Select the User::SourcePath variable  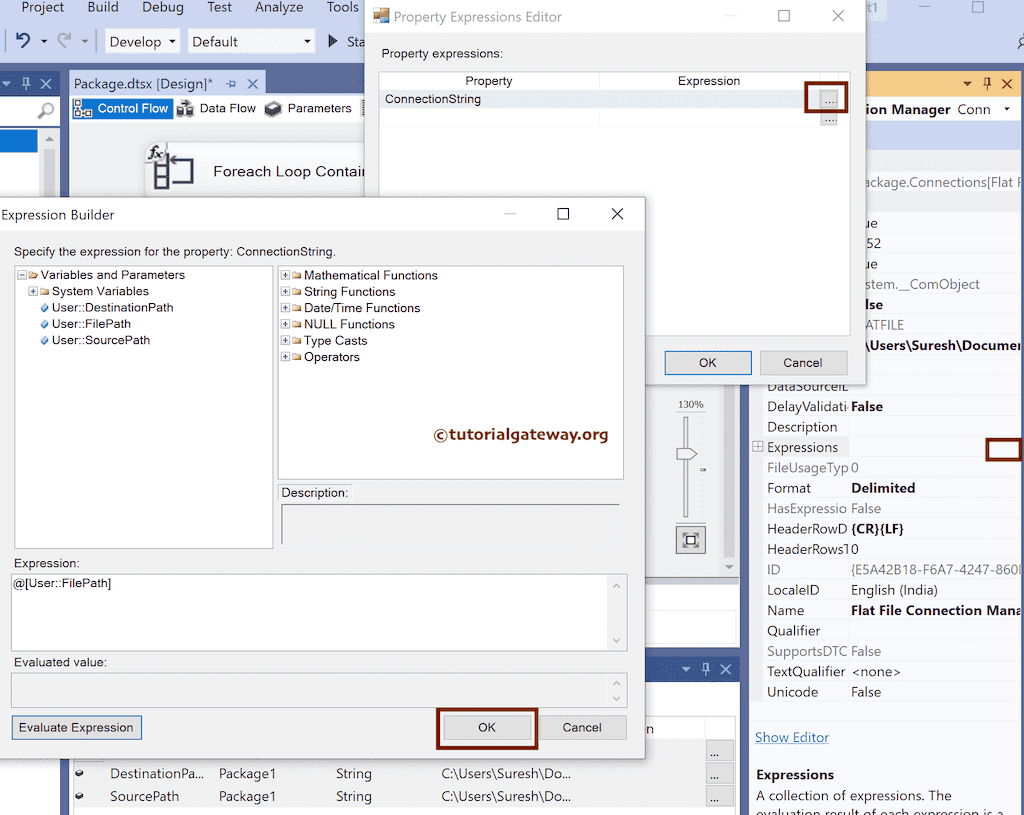click(x=101, y=340)
